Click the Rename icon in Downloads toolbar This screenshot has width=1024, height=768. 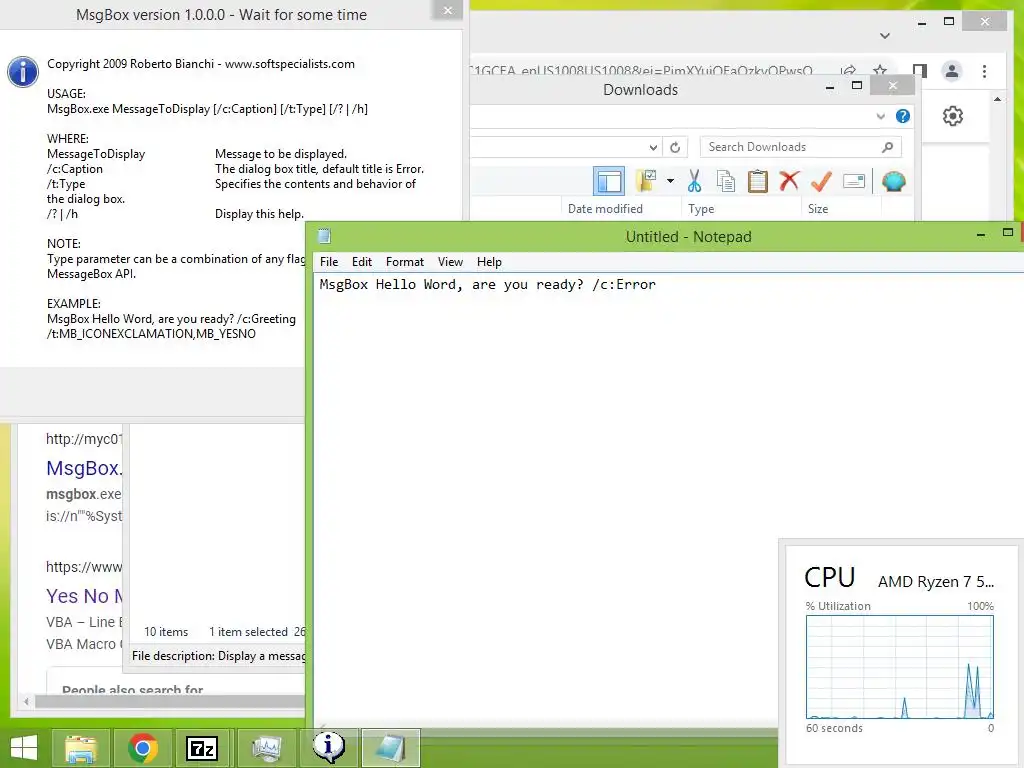(x=854, y=181)
